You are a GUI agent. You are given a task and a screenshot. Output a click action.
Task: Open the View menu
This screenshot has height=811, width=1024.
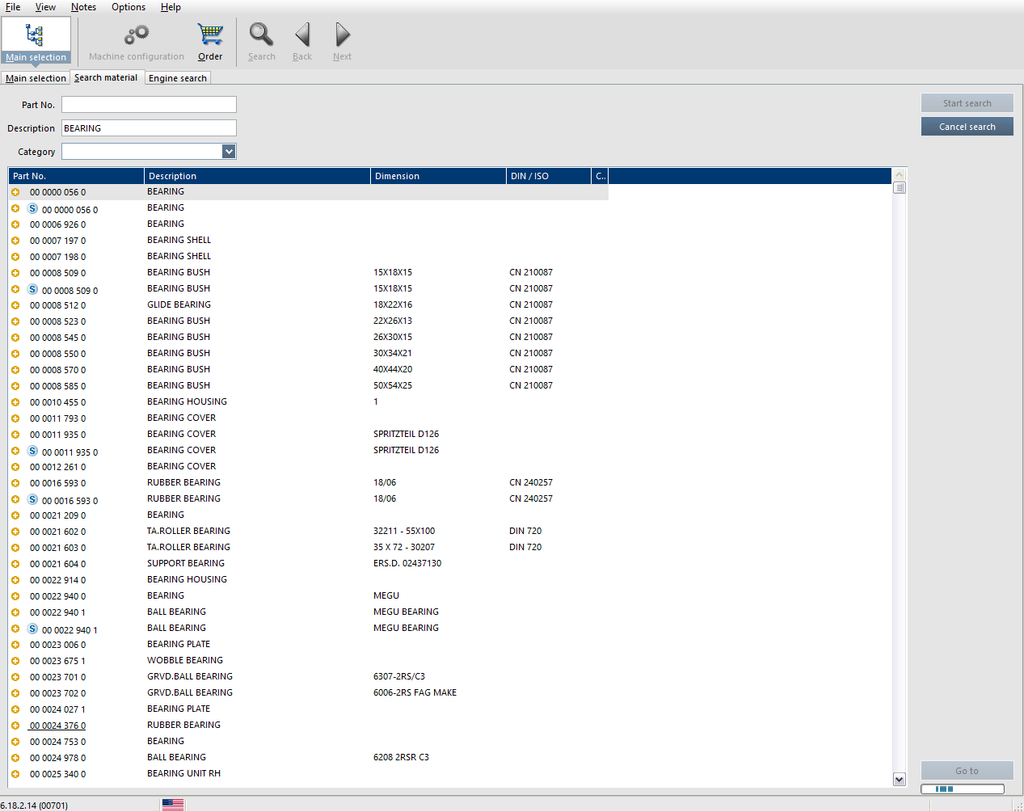point(45,7)
